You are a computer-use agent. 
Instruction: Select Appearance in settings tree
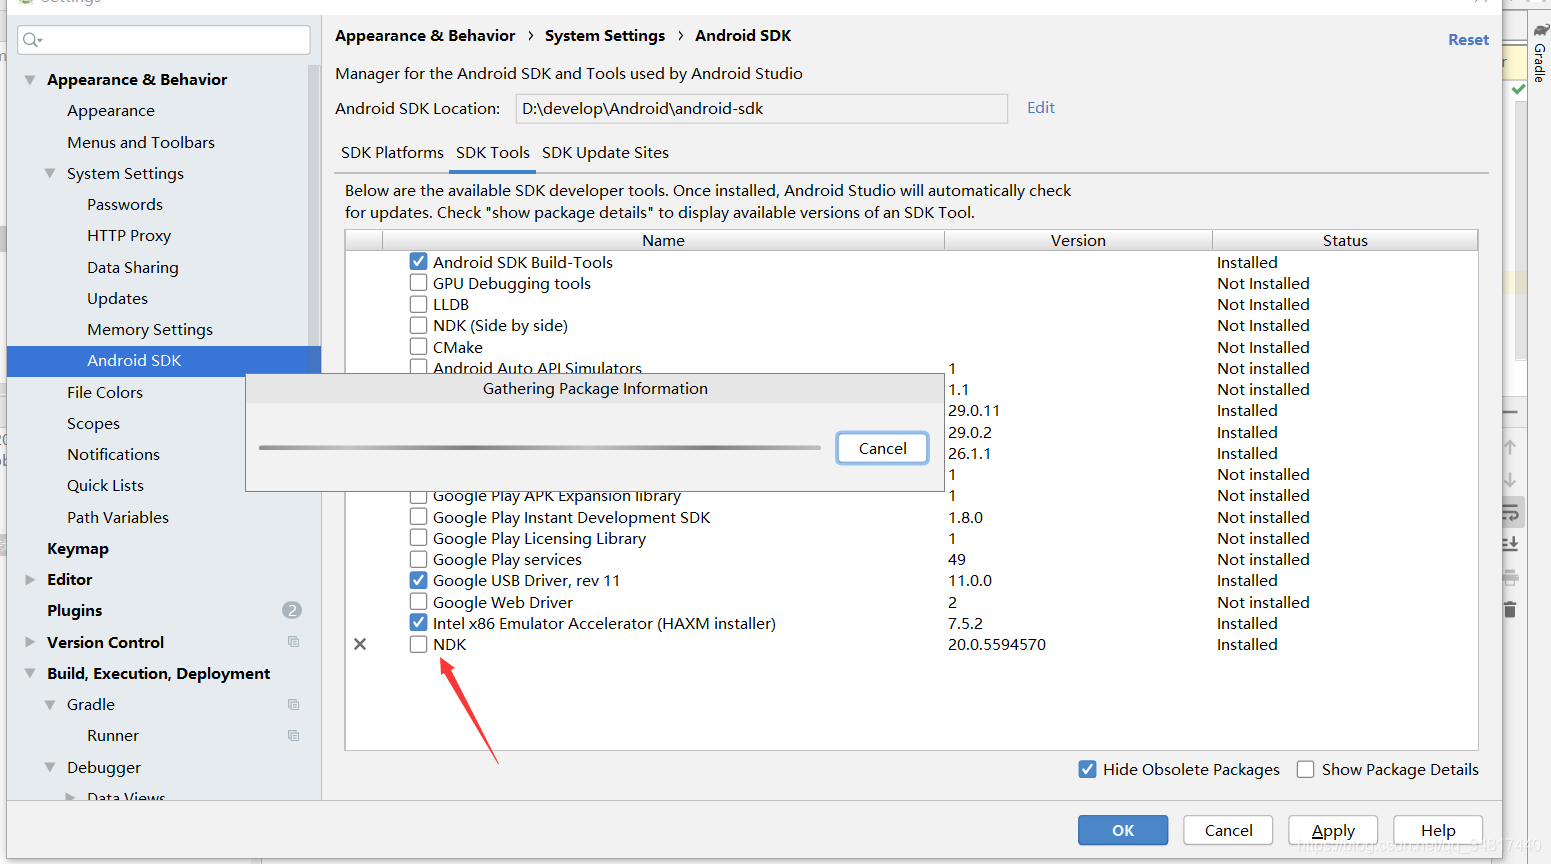pyautogui.click(x=111, y=111)
